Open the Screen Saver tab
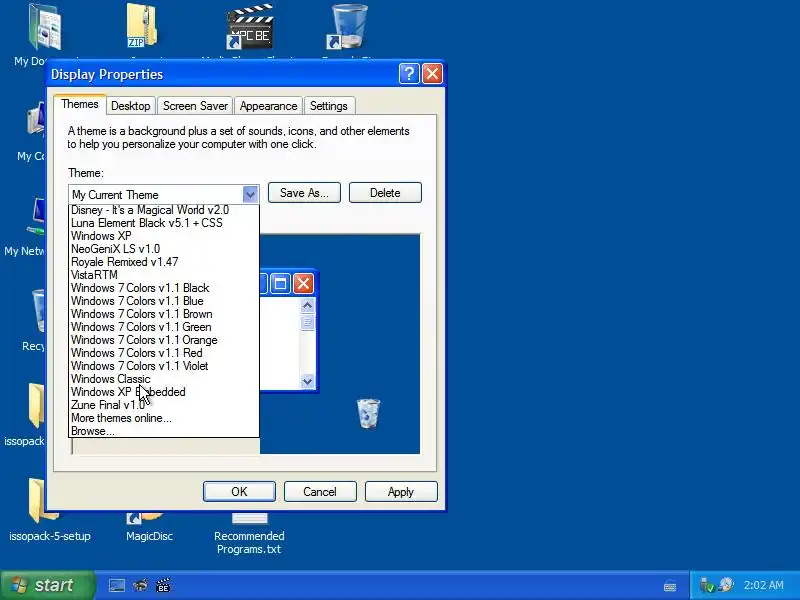The image size is (800, 600). coord(195,106)
